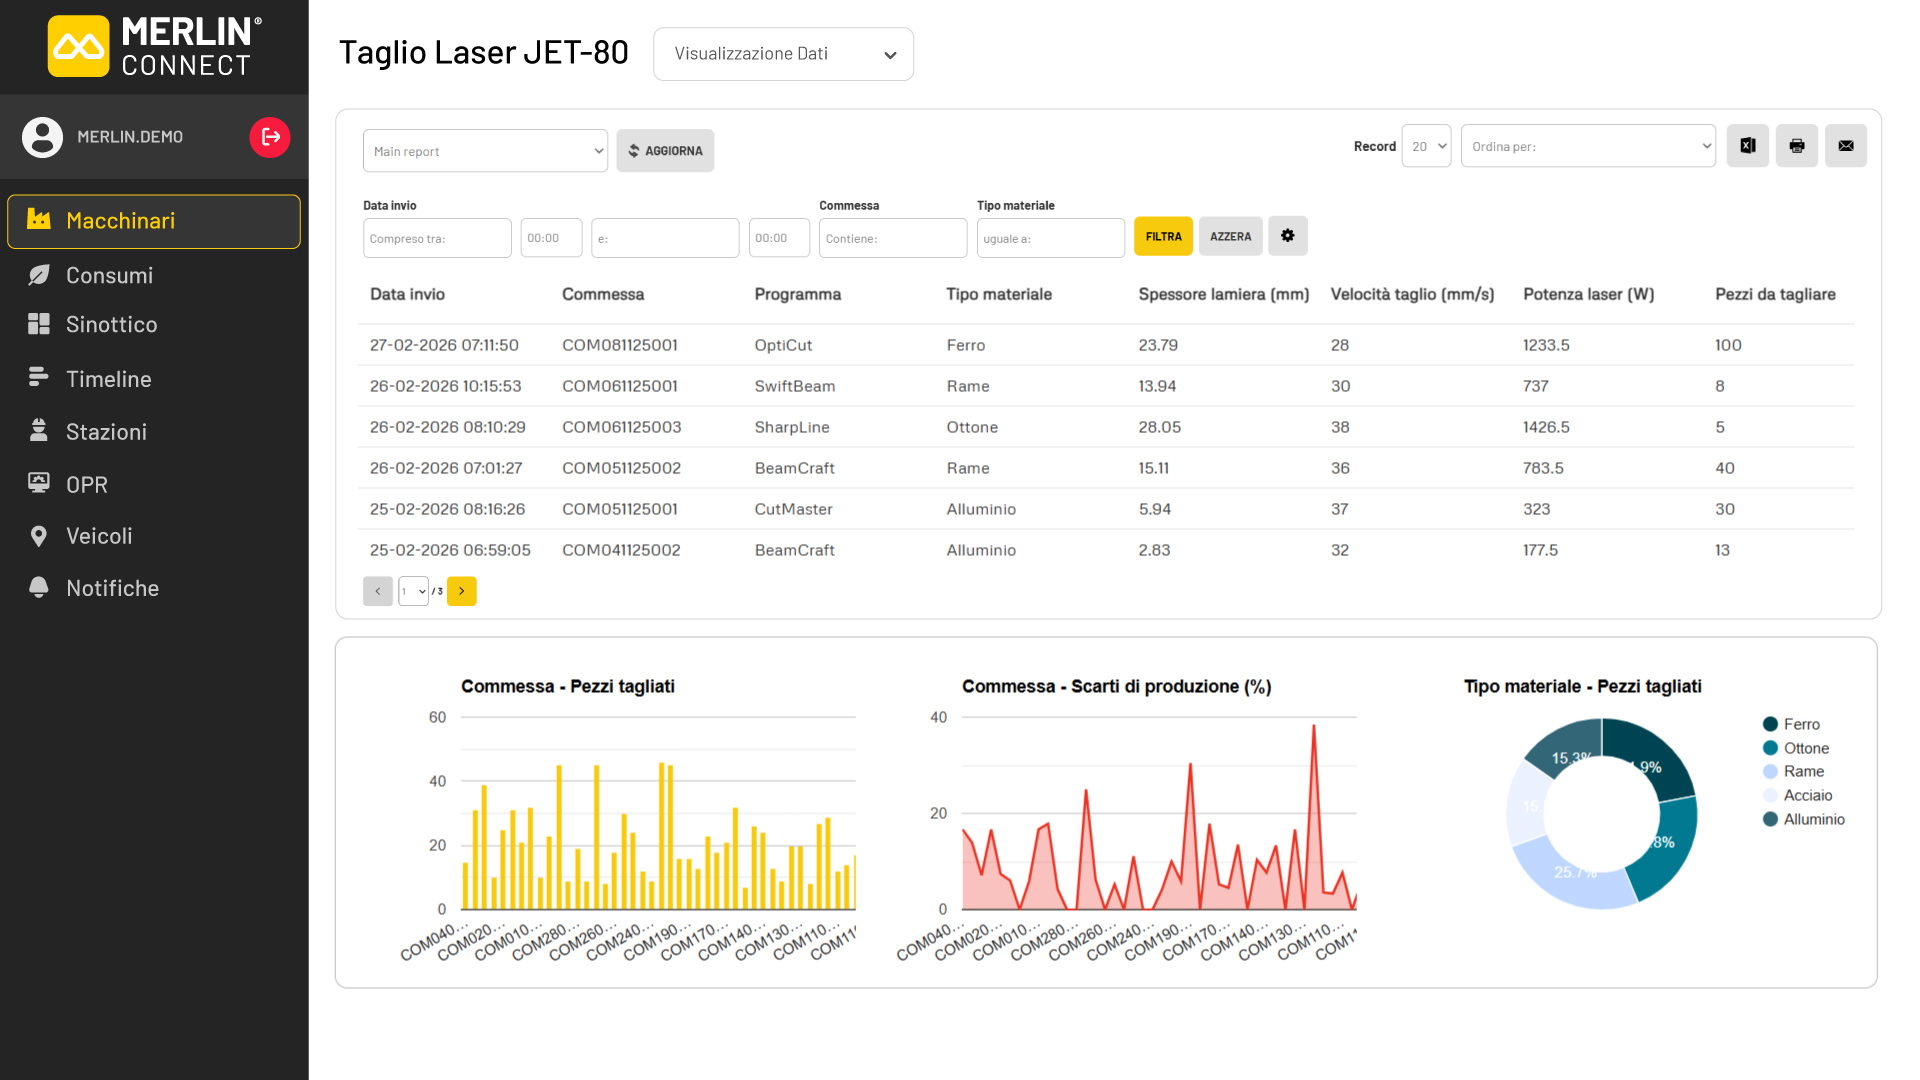Click Rame color swatch in legend
Viewport: 1920px width, 1080px height.
click(x=1770, y=772)
